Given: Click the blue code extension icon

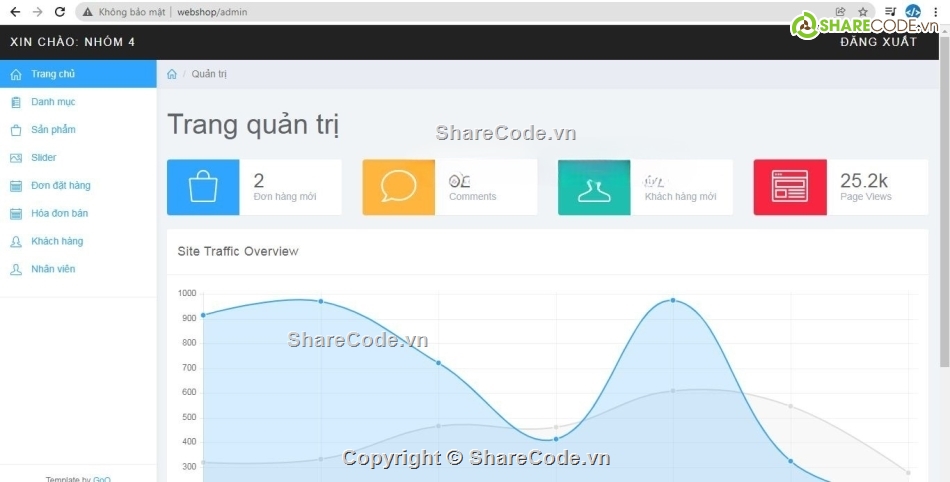Looking at the screenshot, I should [x=912, y=12].
